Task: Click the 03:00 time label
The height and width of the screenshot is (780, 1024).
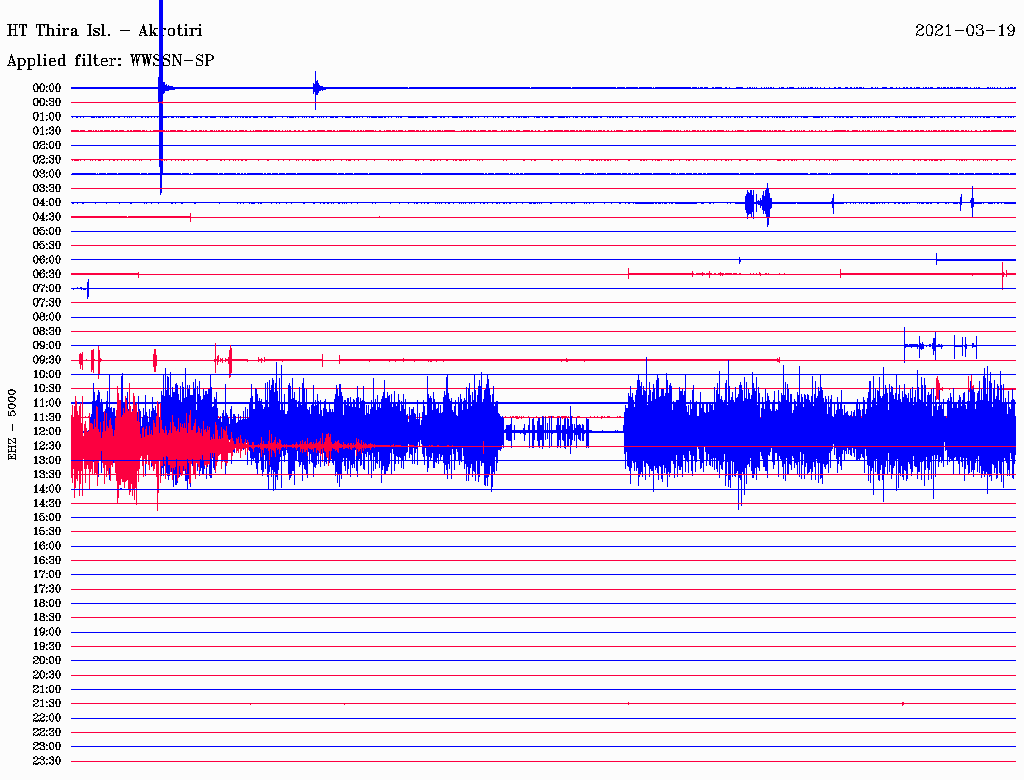Action: point(47,174)
